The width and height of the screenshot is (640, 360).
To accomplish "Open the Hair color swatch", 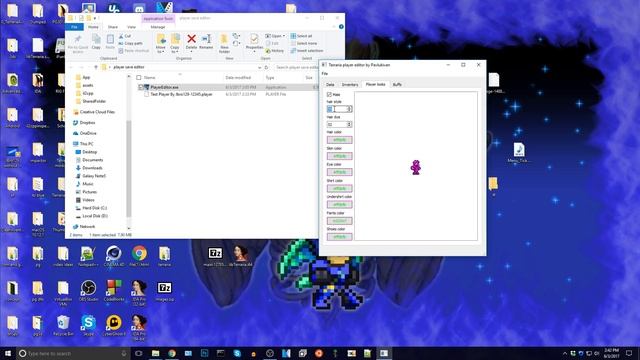I will coord(339,140).
